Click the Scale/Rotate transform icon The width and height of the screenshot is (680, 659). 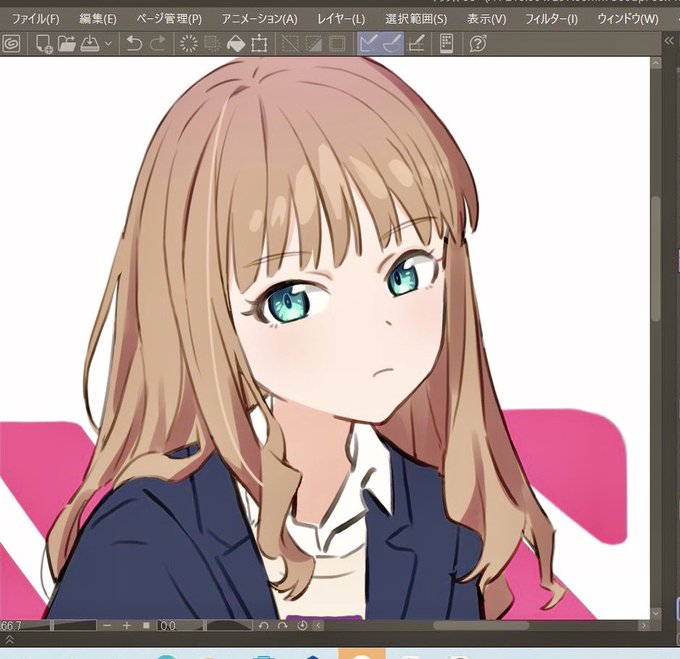(259, 44)
